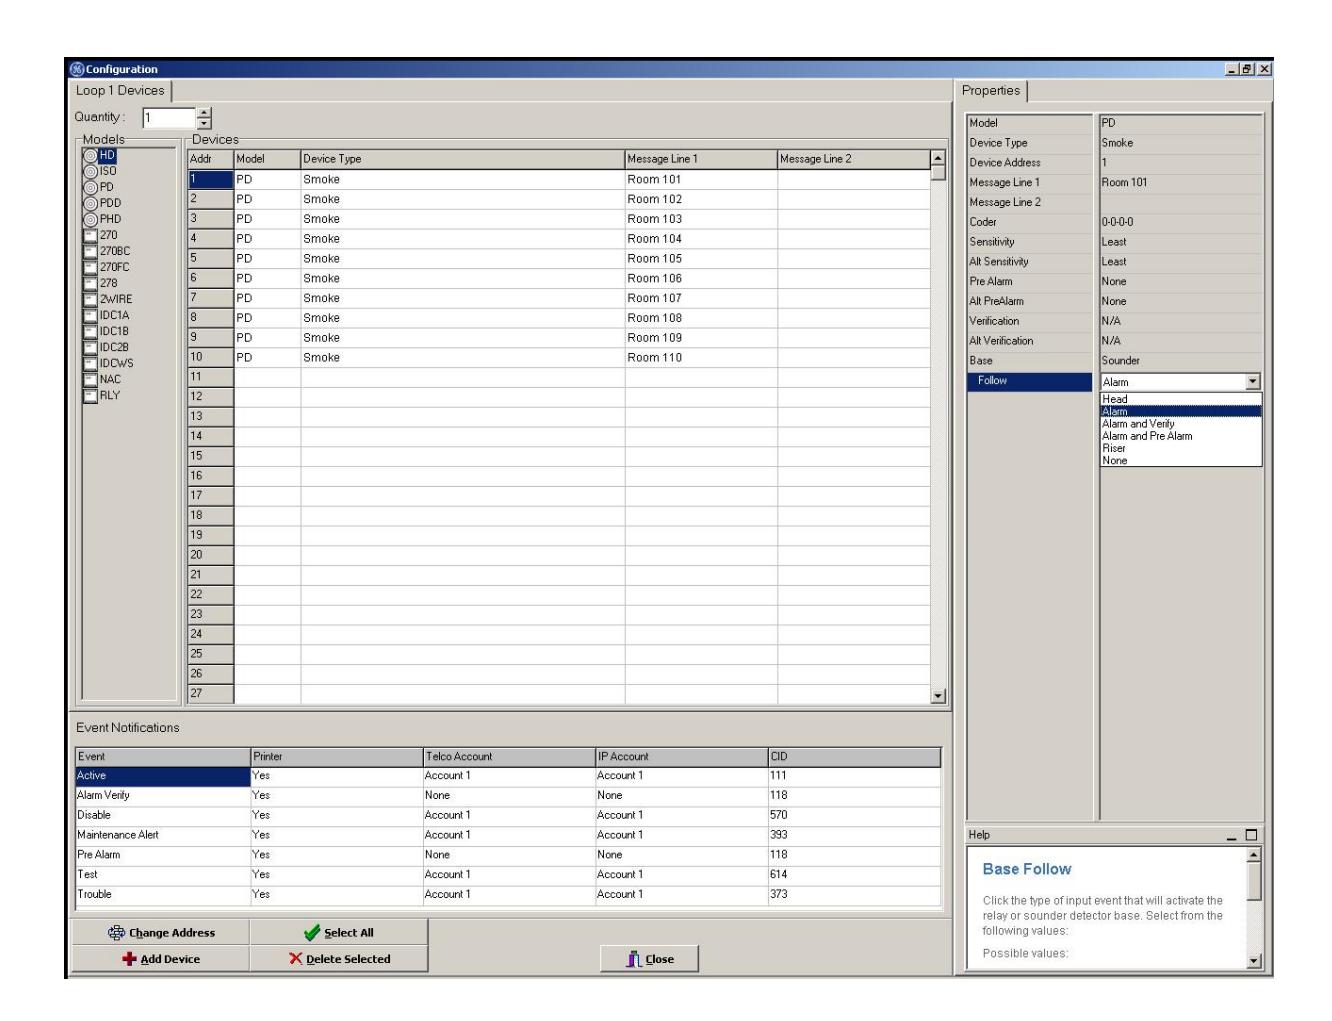This screenshot has height=1021, width=1332.
Task: Click the Change Address button
Action: click(x=161, y=932)
